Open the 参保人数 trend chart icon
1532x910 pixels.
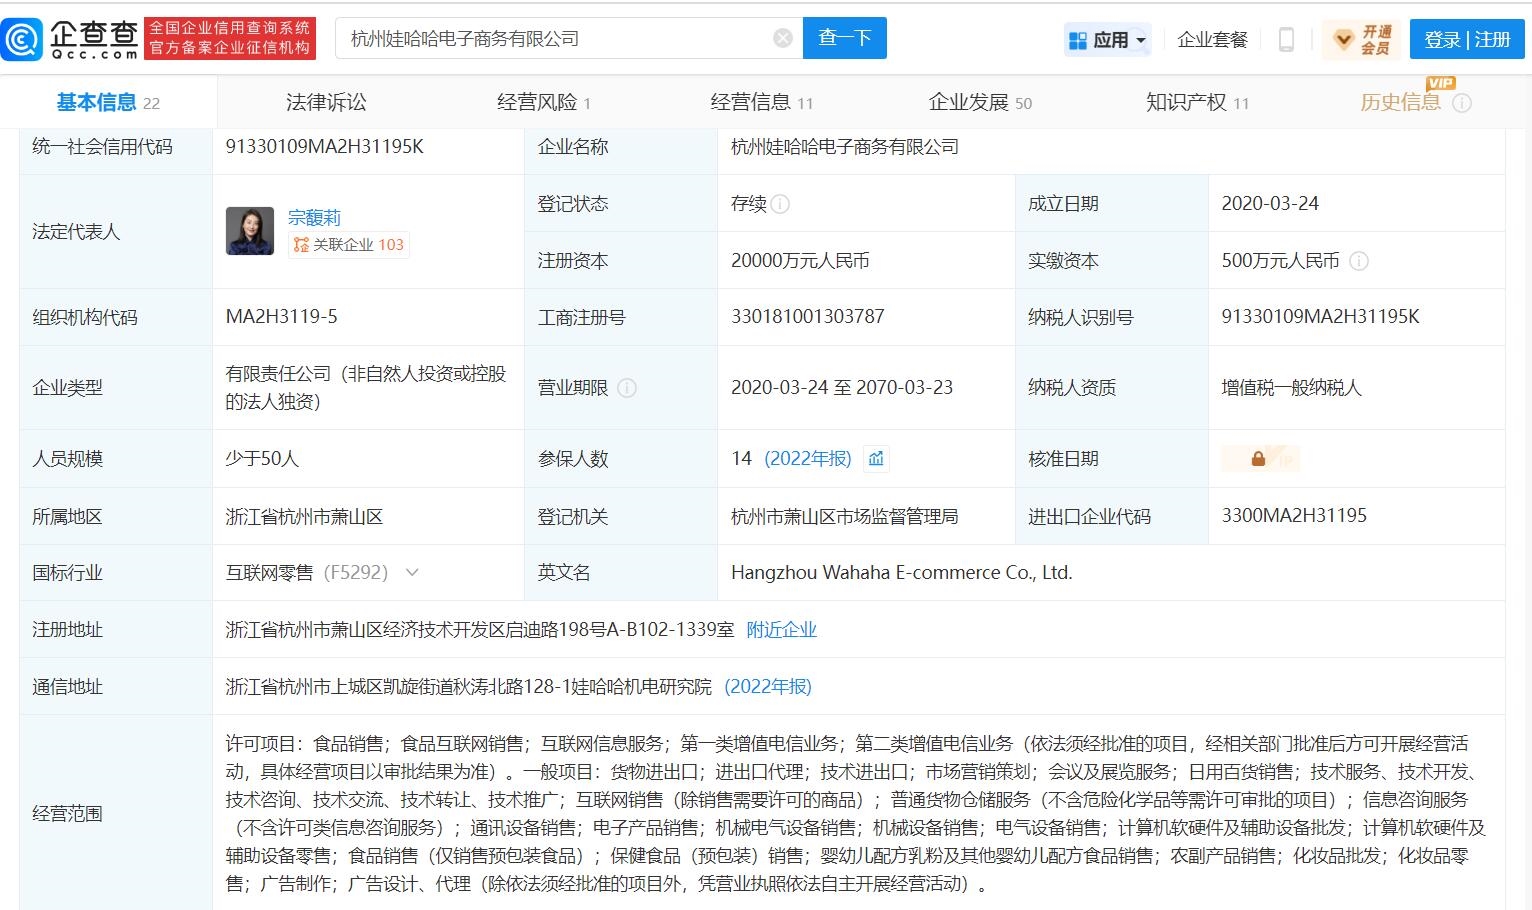[876, 458]
